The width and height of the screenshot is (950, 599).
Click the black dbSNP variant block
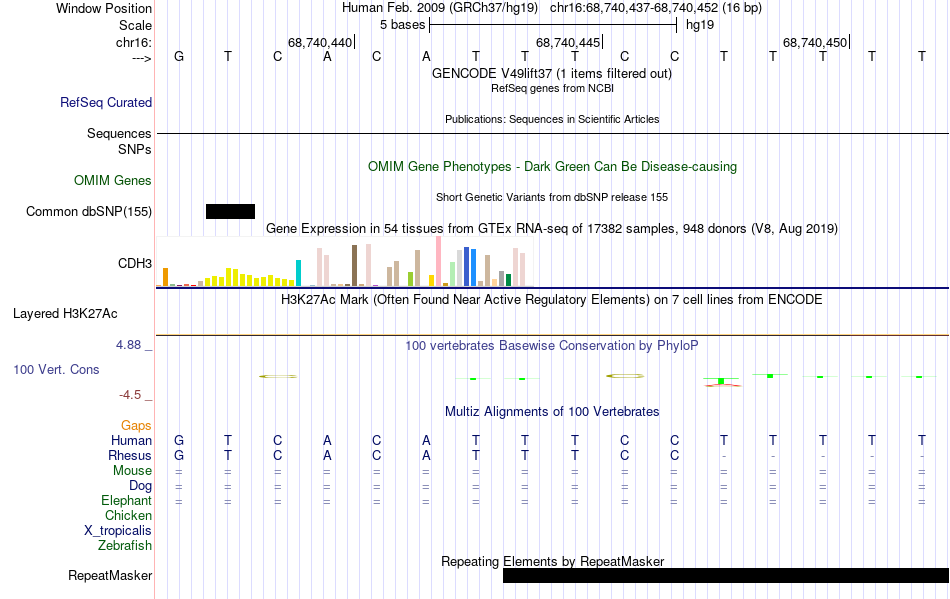click(230, 211)
